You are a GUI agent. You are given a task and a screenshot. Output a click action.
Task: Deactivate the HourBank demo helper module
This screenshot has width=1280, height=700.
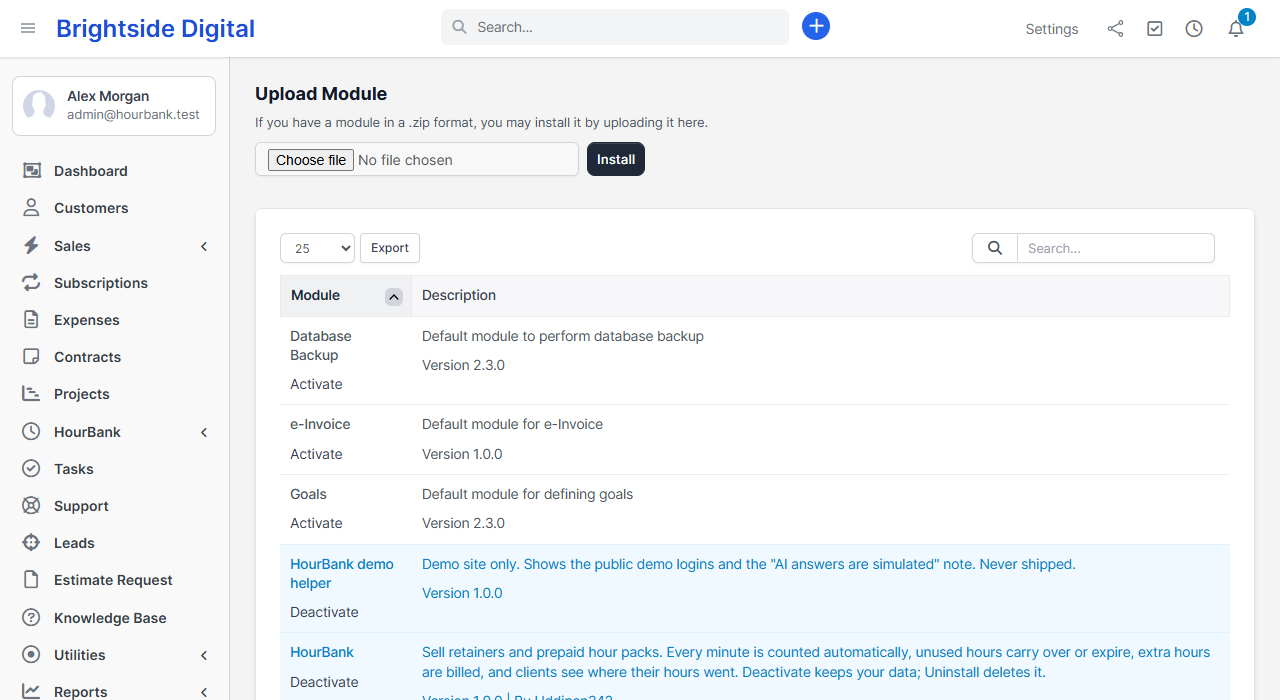(324, 612)
